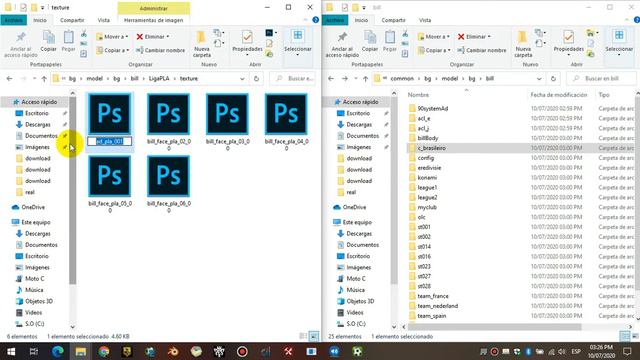Open notification center in taskbar

627,351
